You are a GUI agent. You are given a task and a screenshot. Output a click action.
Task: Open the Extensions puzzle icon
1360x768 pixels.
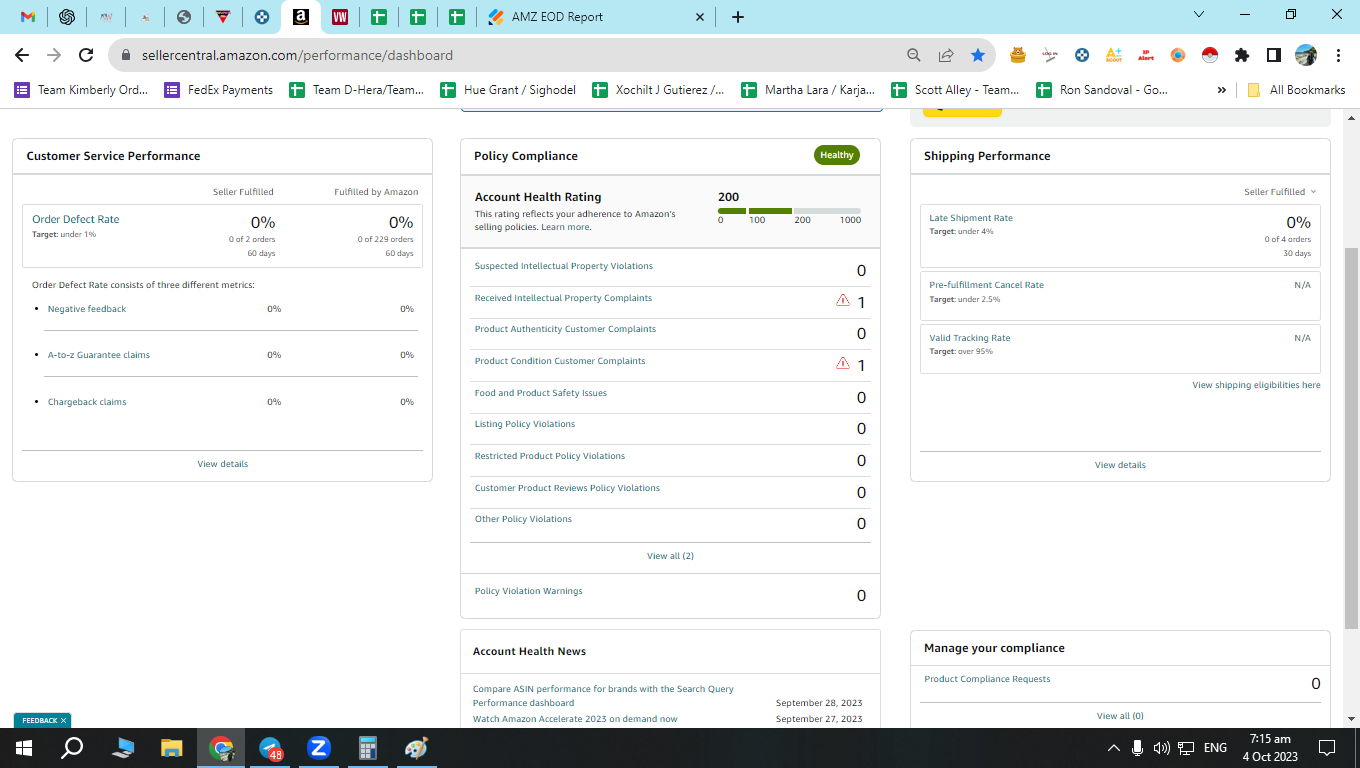coord(1242,55)
